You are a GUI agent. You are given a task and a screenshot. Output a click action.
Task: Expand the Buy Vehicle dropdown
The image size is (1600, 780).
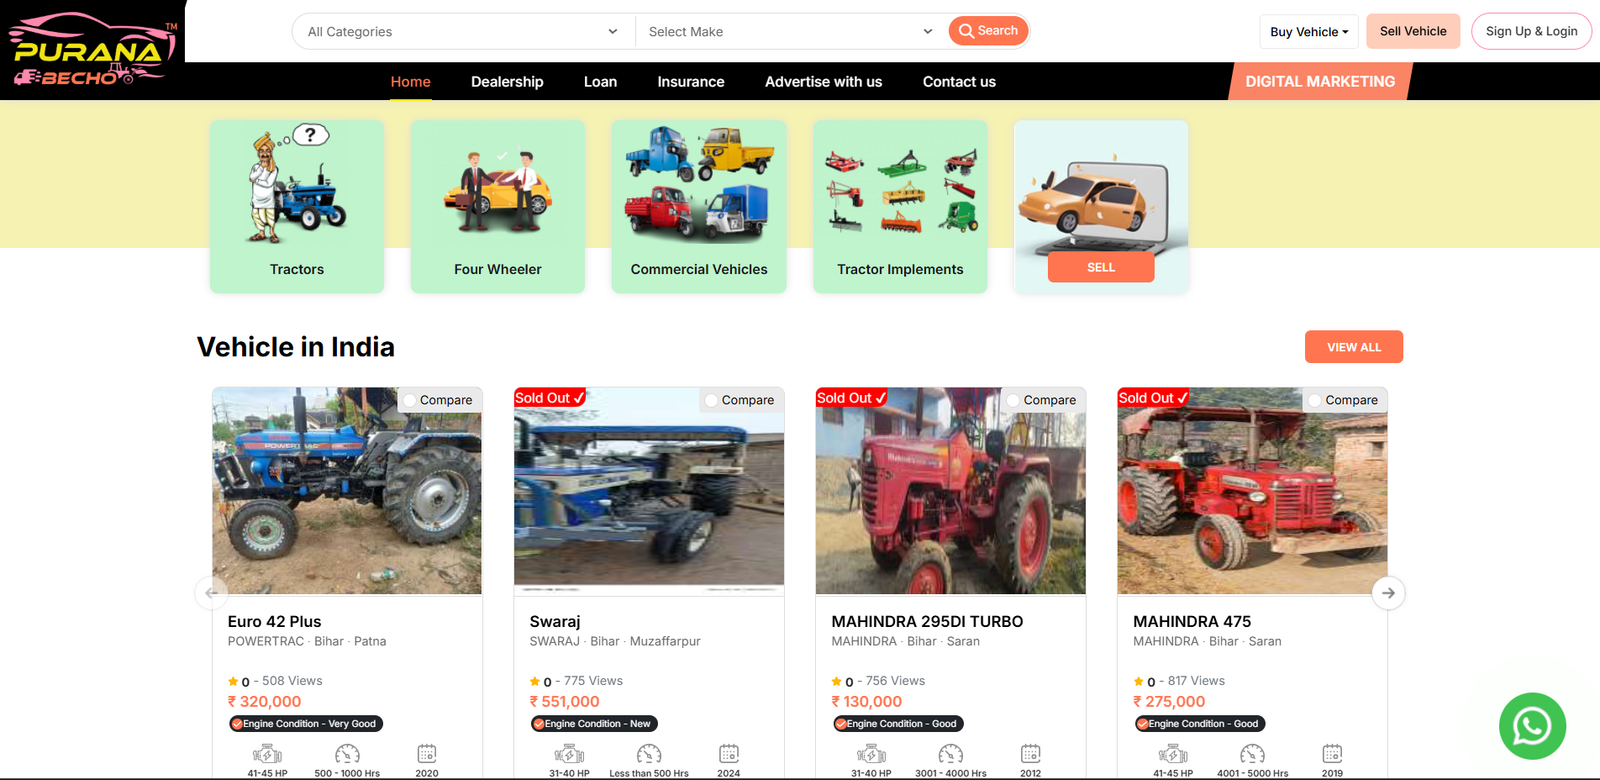(x=1309, y=32)
